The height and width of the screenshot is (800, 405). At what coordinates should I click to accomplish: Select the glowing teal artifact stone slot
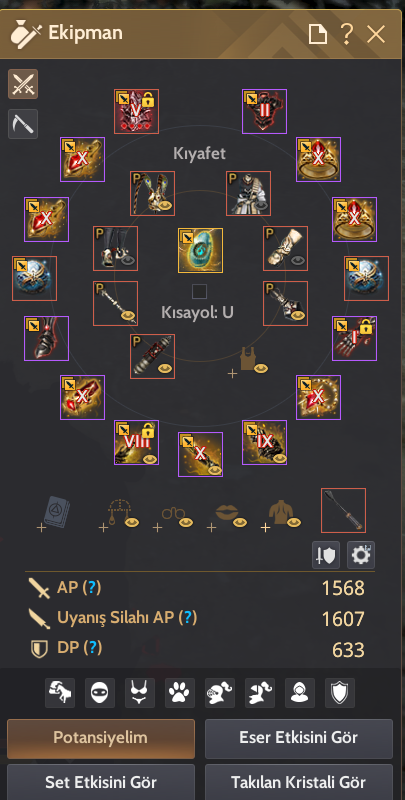tap(200, 251)
